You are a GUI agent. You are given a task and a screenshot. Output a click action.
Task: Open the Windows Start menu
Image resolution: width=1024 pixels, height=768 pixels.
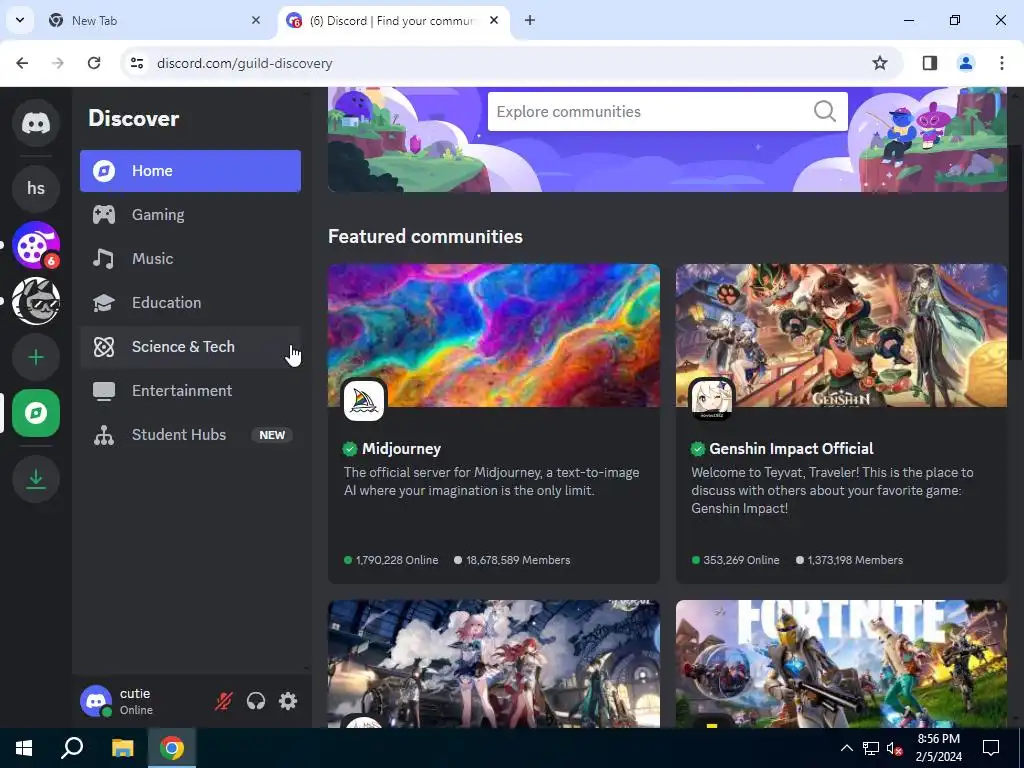coord(24,748)
